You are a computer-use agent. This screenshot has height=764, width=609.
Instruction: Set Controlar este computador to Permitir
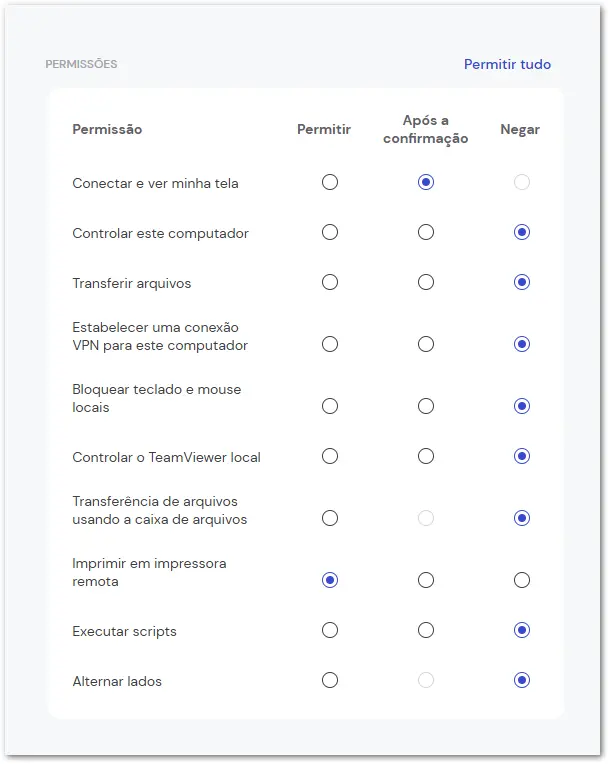click(330, 232)
